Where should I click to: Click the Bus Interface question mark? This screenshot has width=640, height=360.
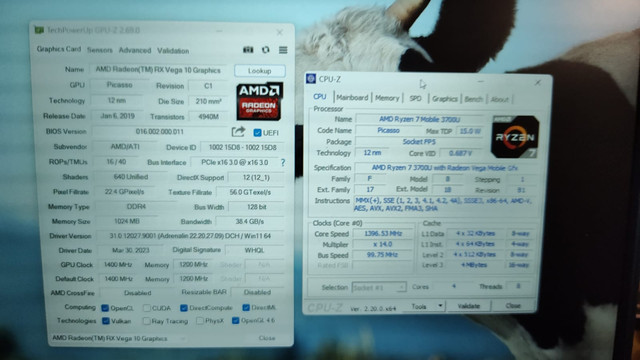(x=283, y=162)
